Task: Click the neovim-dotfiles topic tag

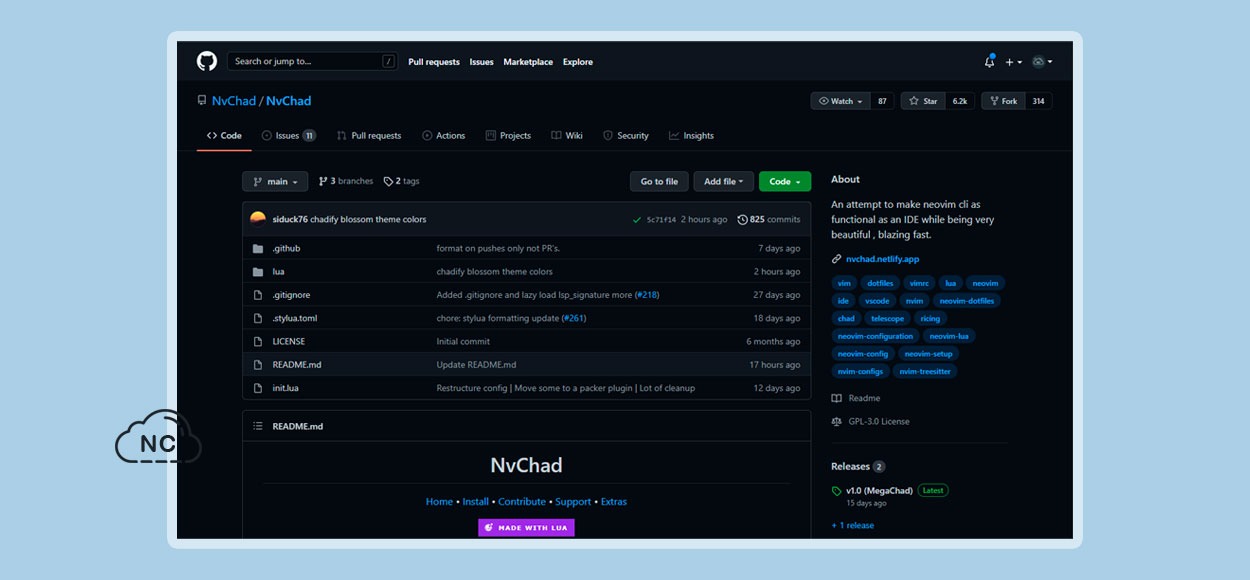Action: 967,301
